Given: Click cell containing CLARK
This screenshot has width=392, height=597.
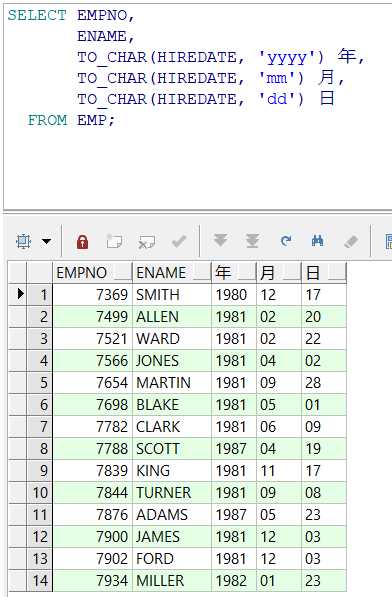Looking at the screenshot, I should (x=172, y=426).
